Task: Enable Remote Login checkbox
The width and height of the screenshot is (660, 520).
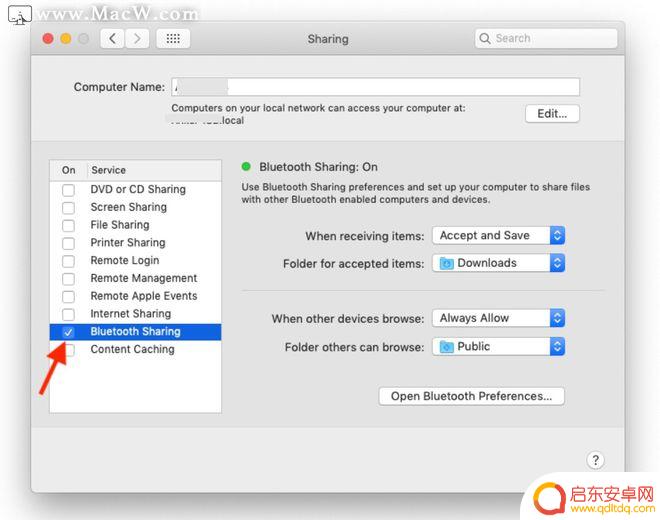Action: (x=68, y=261)
